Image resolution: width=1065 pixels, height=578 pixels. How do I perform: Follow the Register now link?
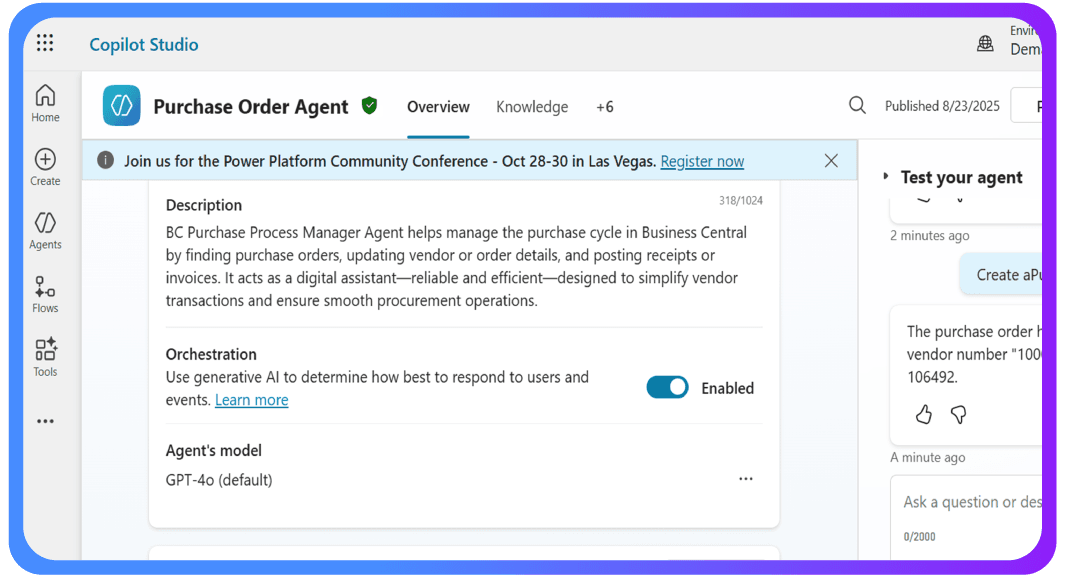(x=702, y=161)
